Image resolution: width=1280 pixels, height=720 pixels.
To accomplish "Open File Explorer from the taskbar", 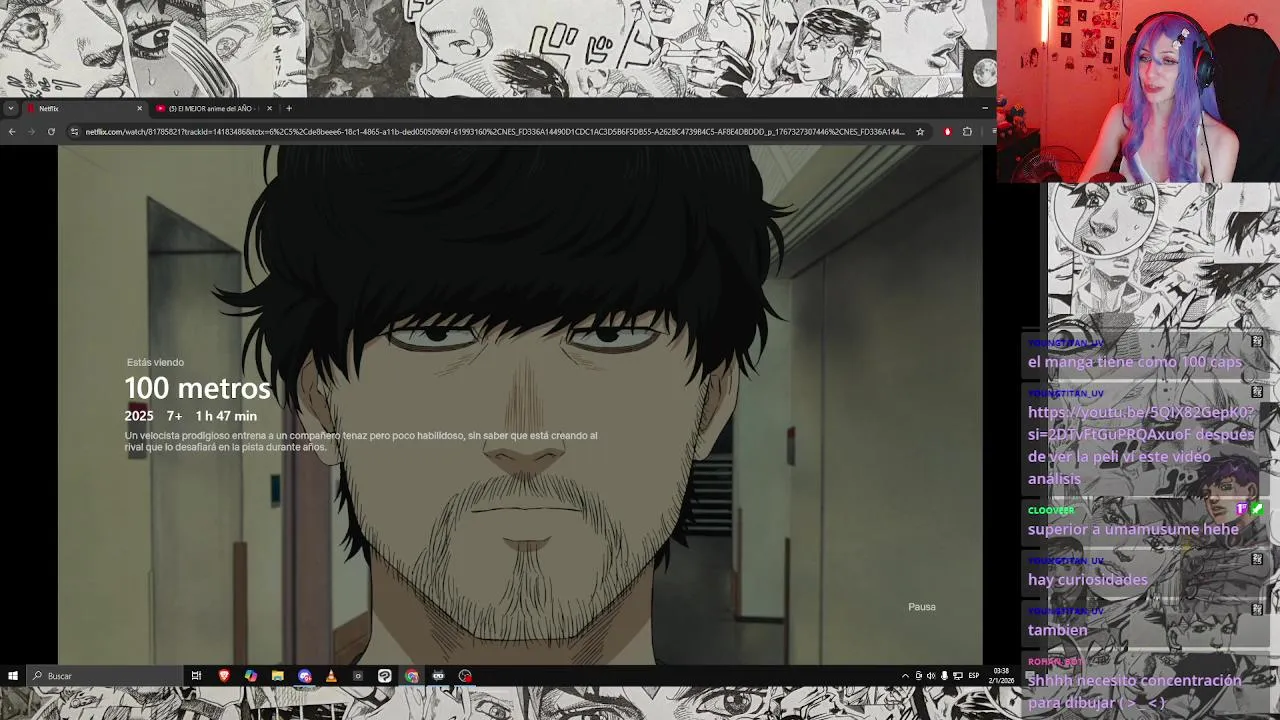I will pos(277,676).
